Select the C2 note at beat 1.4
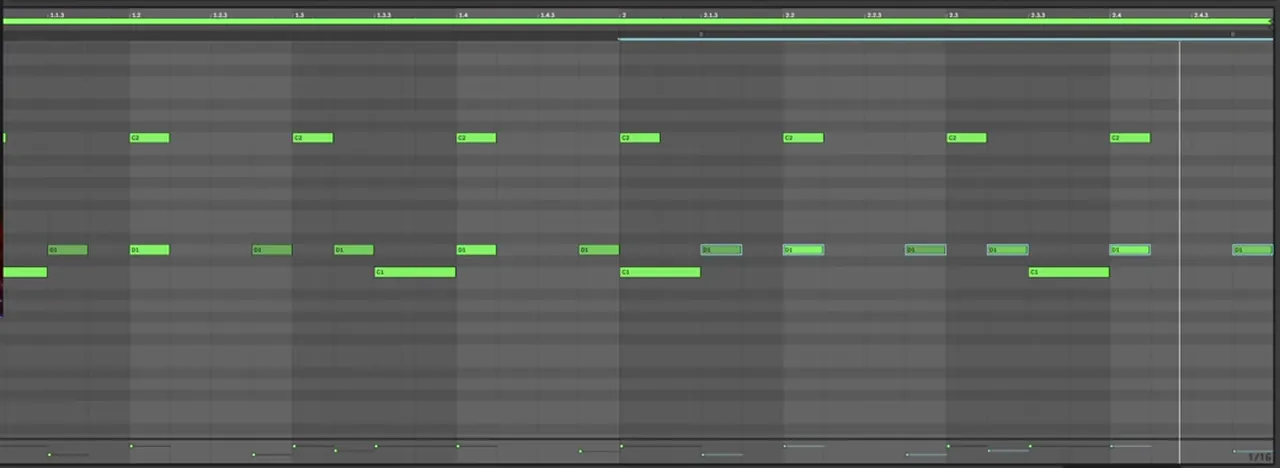The height and width of the screenshot is (468, 1280). (x=477, y=138)
